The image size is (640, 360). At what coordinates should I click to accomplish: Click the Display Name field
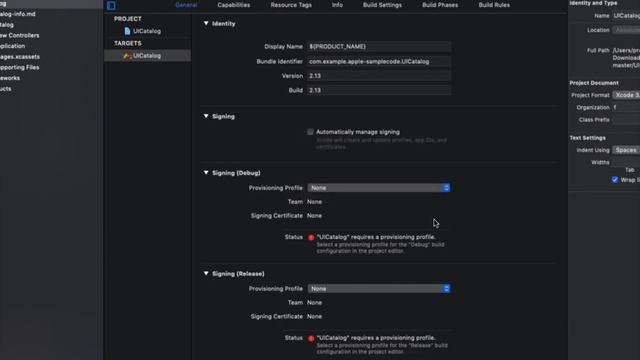point(379,47)
